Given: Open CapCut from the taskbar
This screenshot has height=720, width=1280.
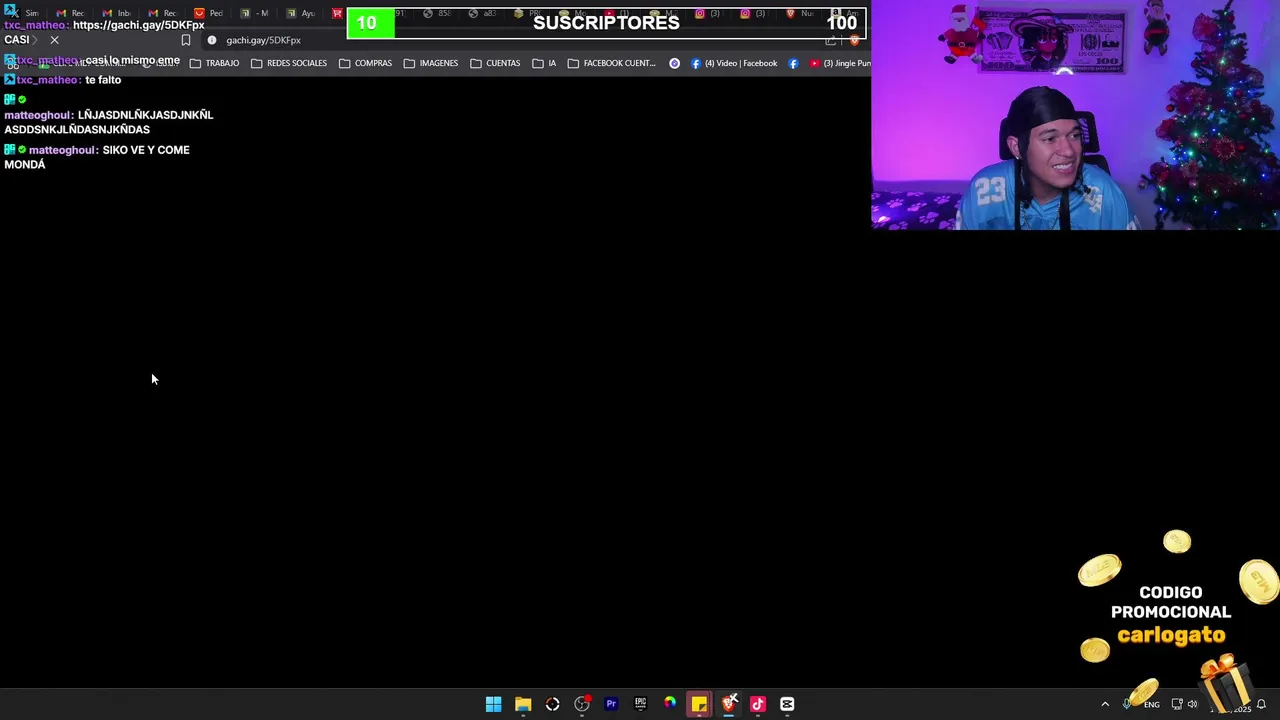Looking at the screenshot, I should click(x=787, y=704).
